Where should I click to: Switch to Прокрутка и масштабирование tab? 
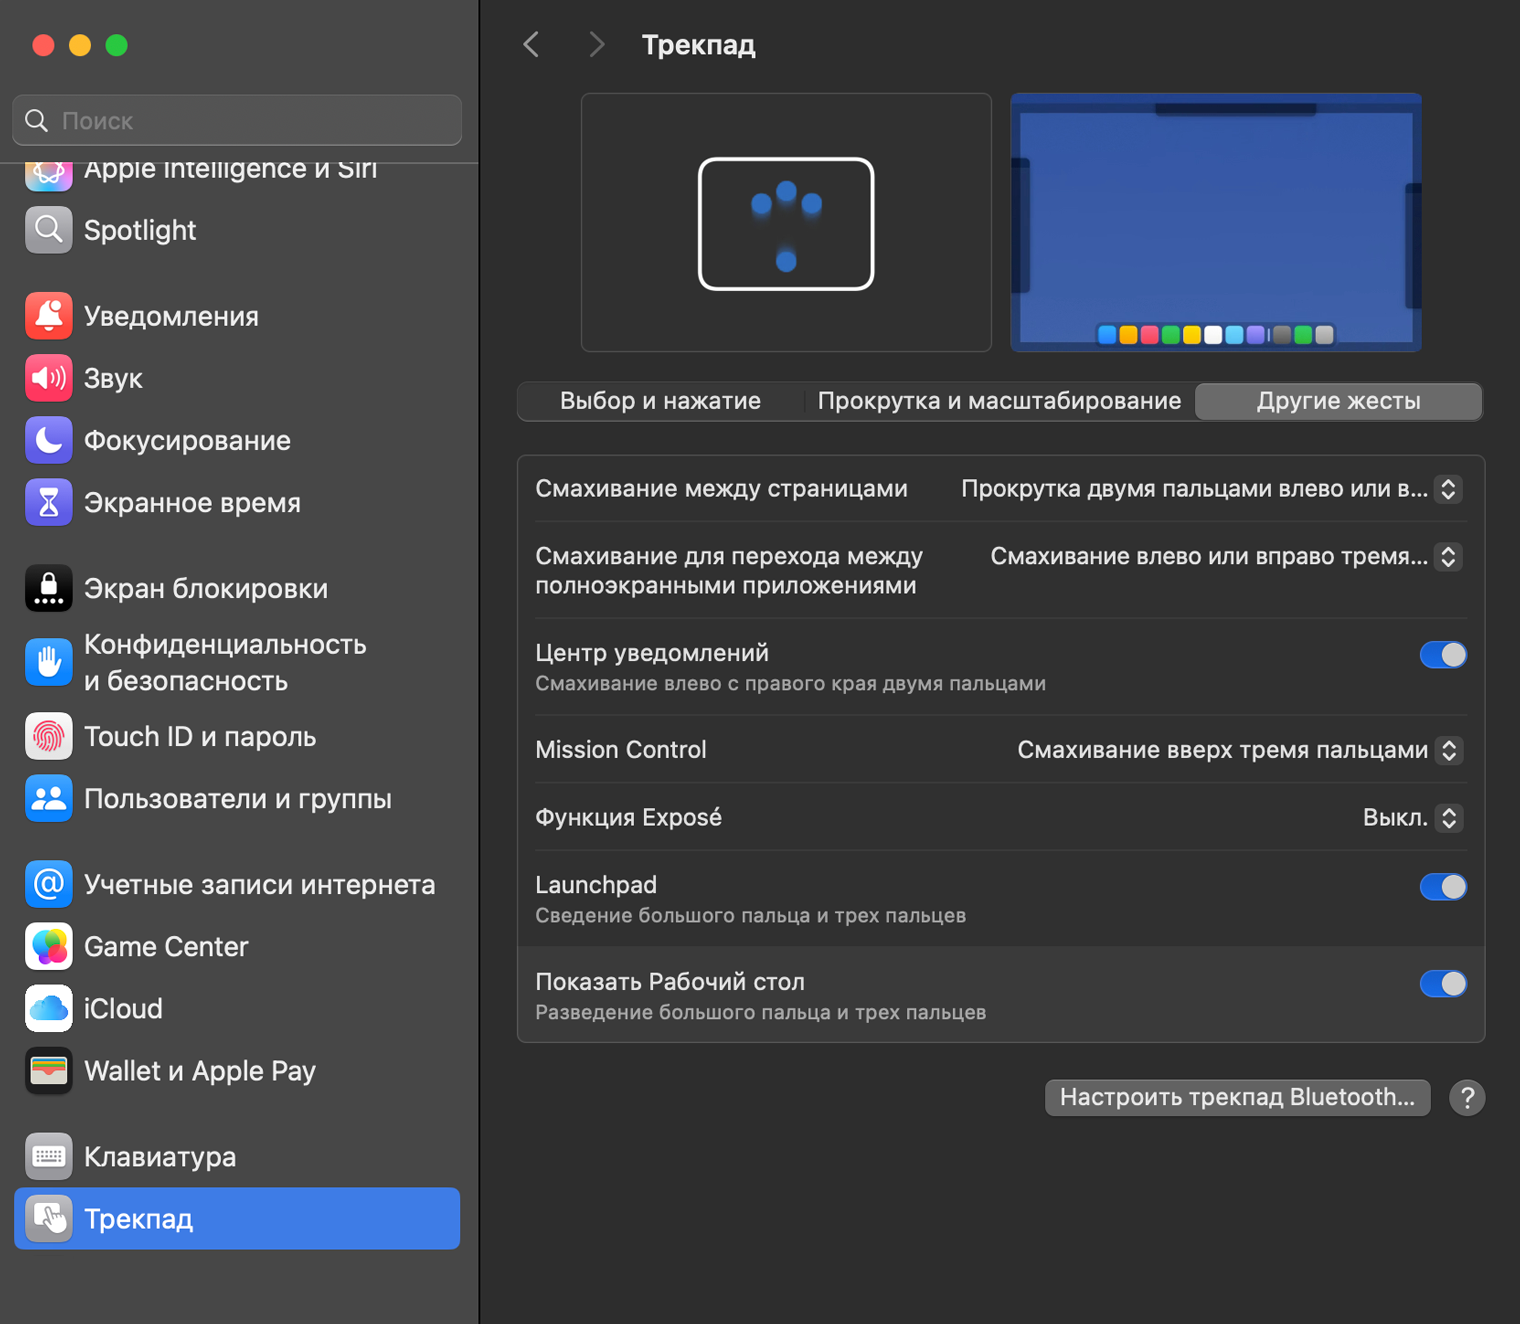click(x=998, y=401)
